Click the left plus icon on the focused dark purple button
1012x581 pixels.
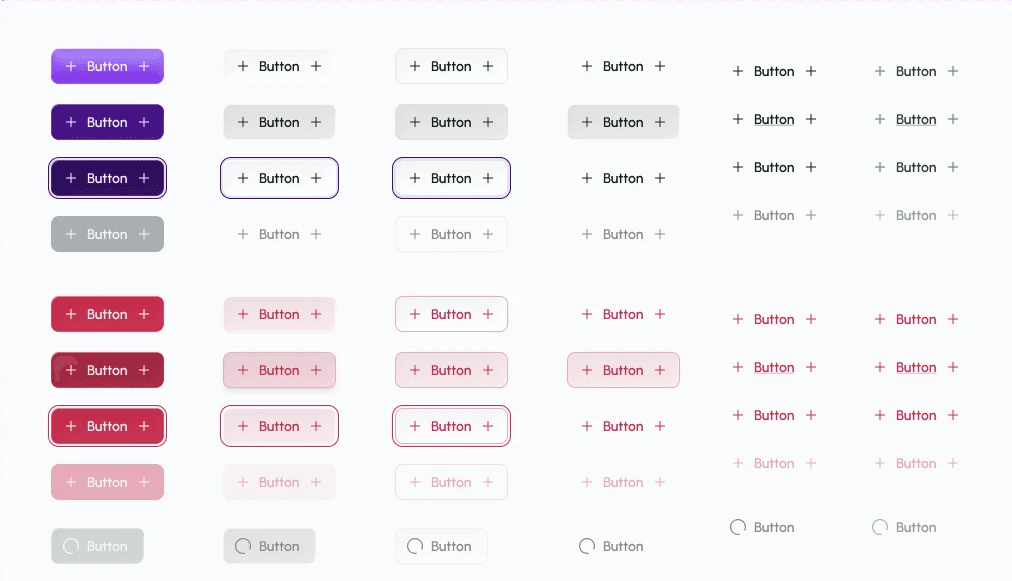(71, 178)
